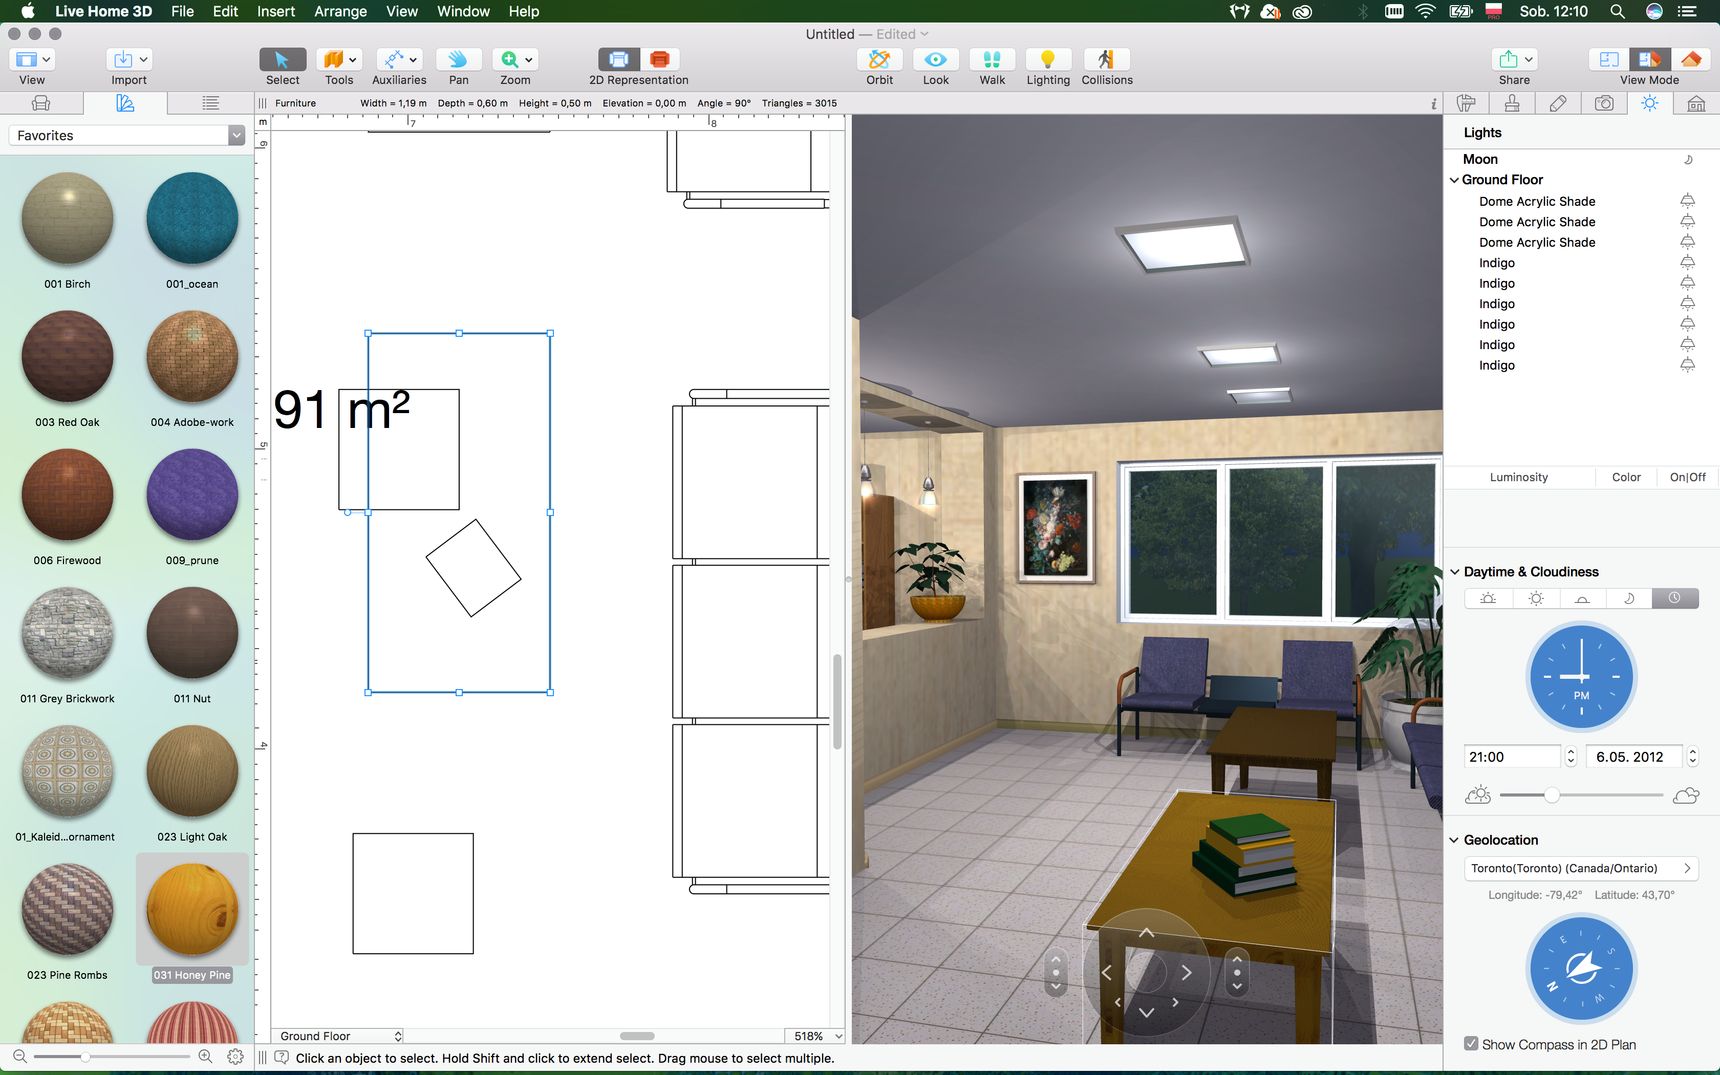Toggle Show Compass in 2D Plan

(1471, 1044)
